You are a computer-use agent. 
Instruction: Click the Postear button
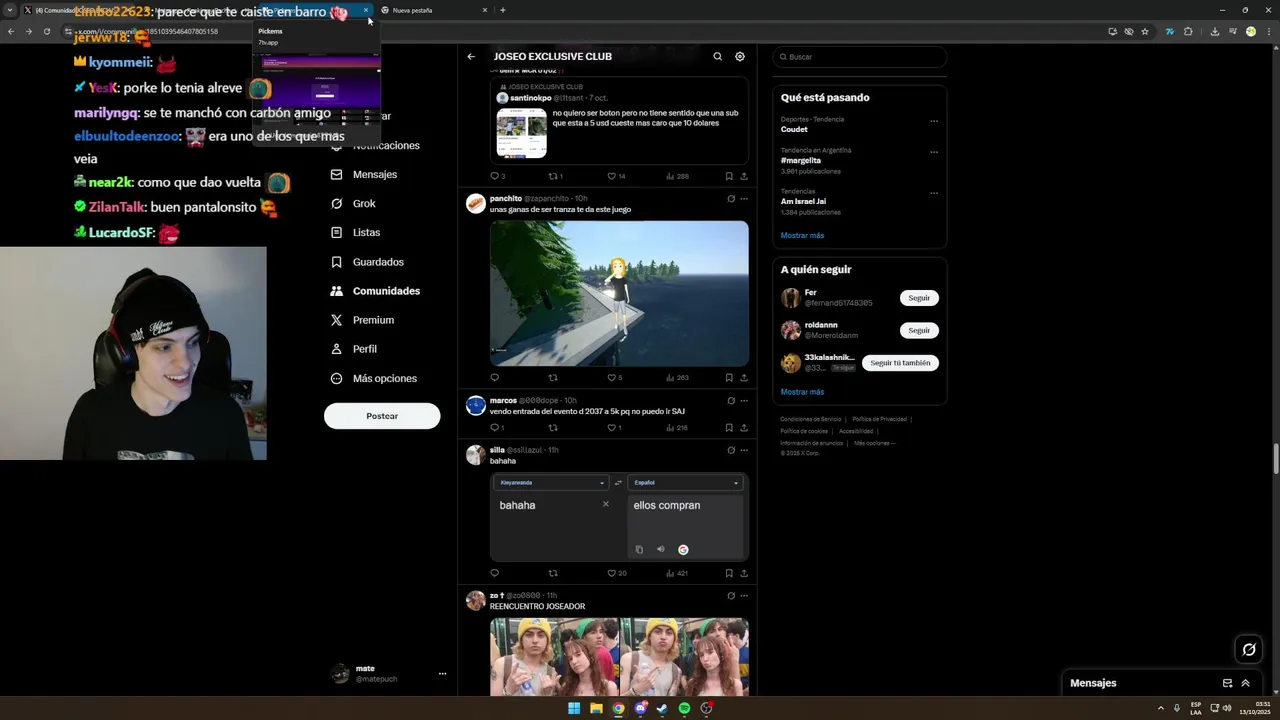382,416
